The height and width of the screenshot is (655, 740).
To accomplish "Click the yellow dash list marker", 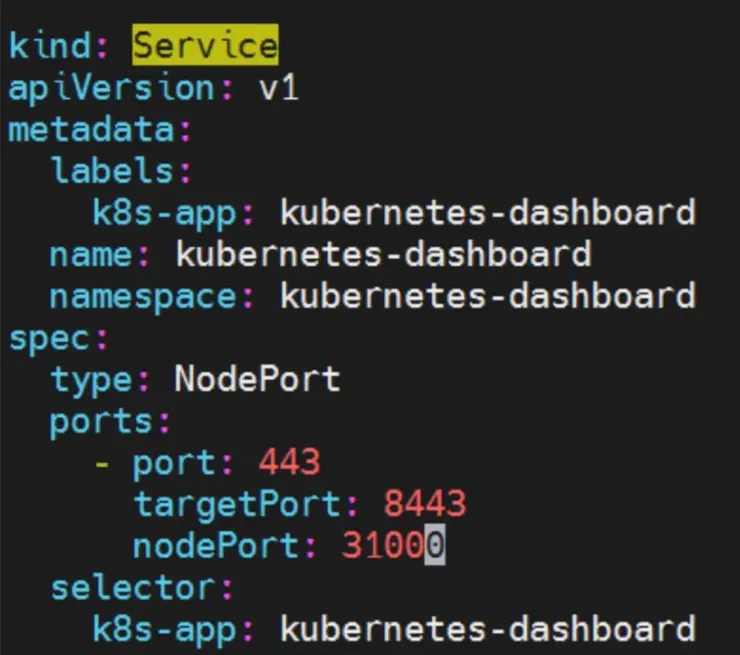I will (102, 462).
